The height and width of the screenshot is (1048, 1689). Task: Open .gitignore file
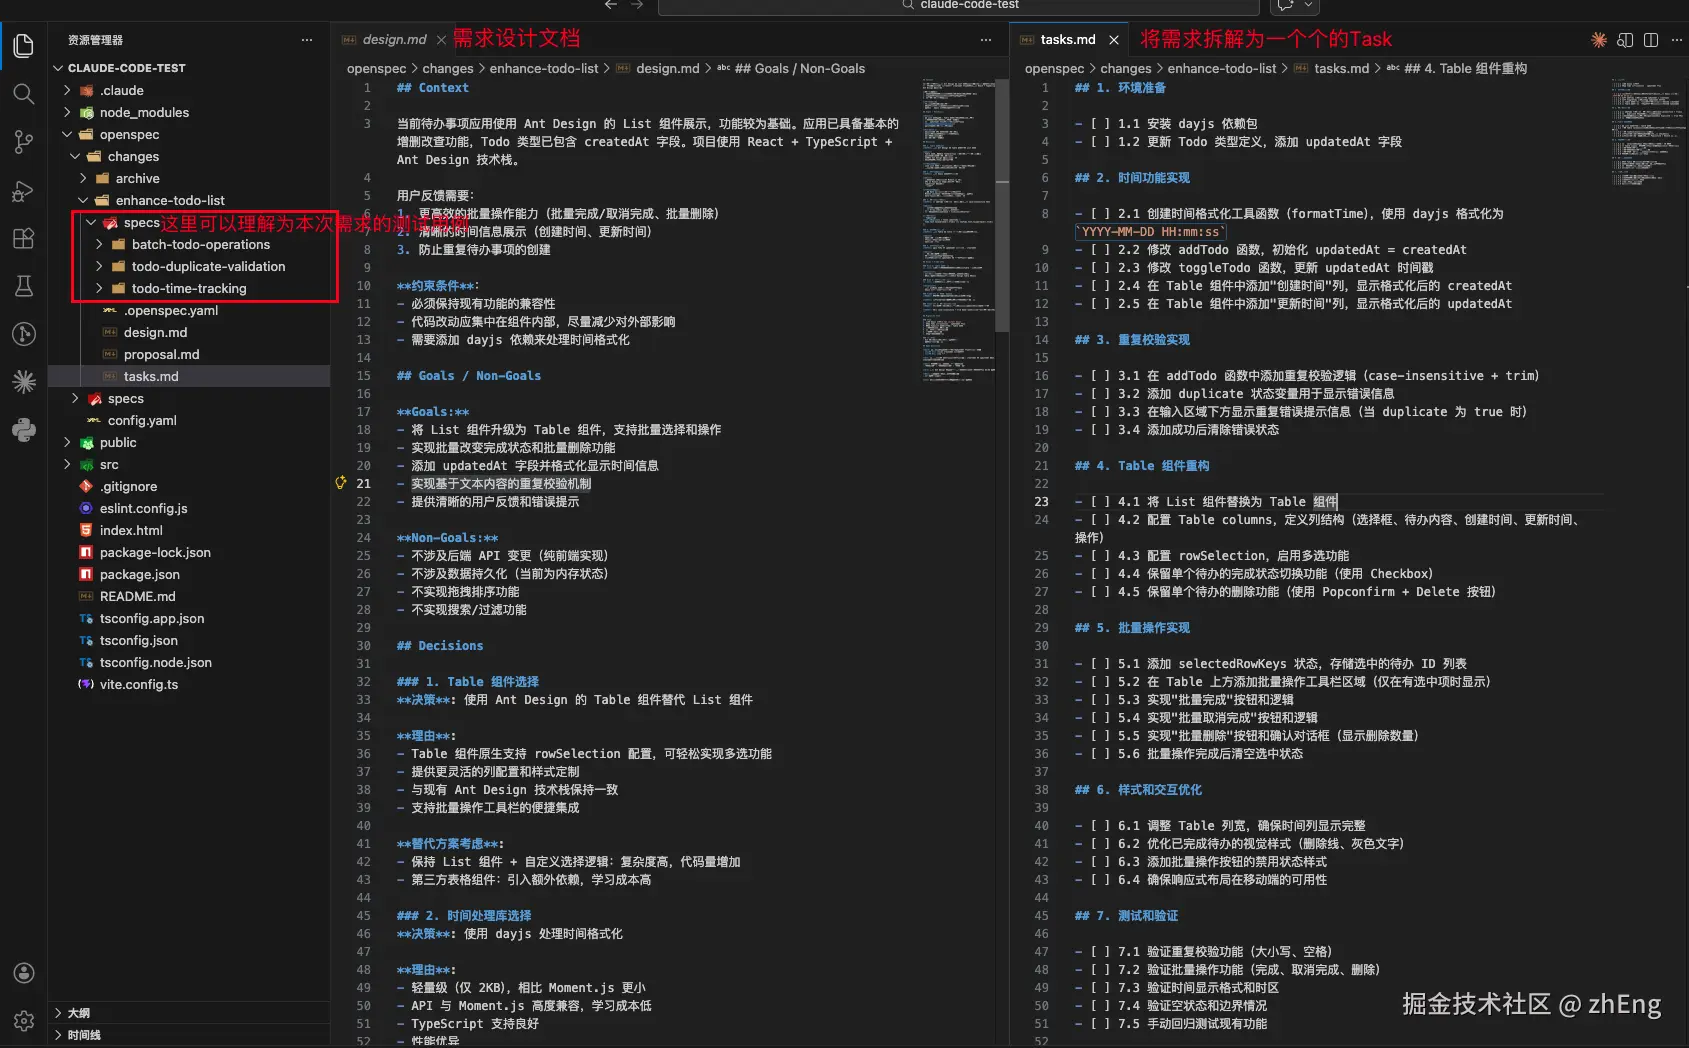(x=128, y=486)
